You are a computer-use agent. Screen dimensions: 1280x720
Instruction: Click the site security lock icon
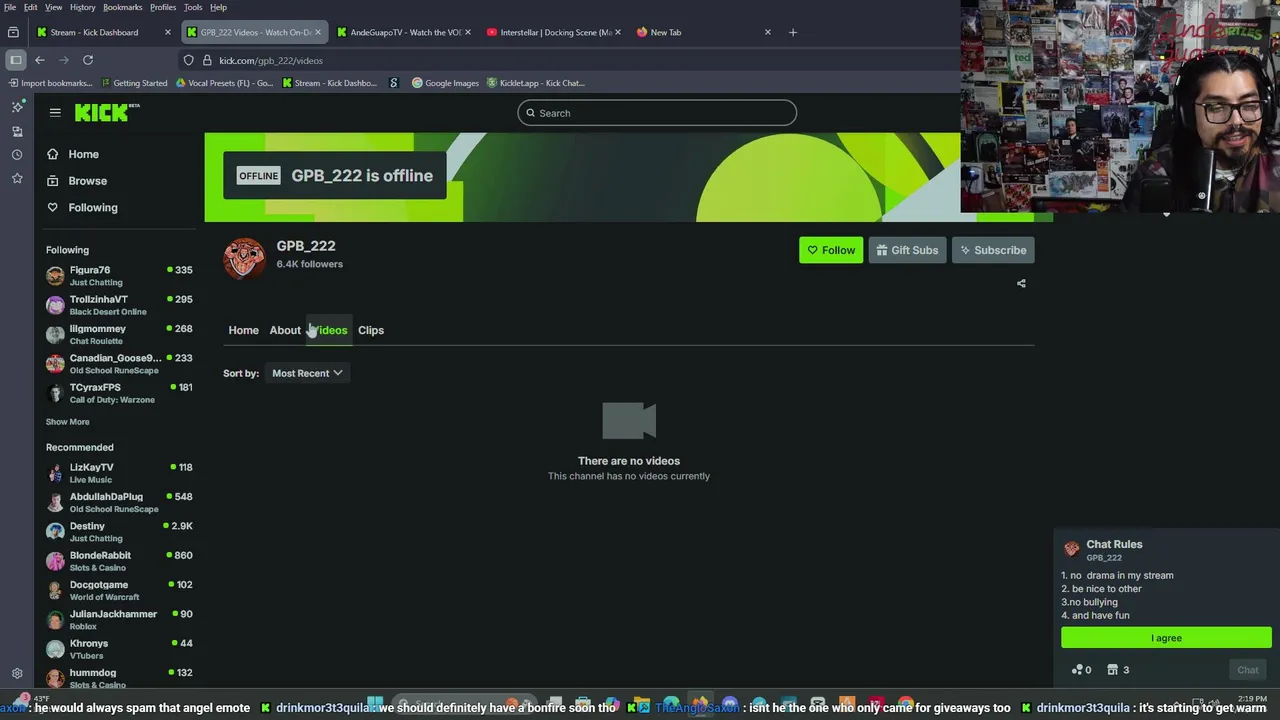(205, 60)
